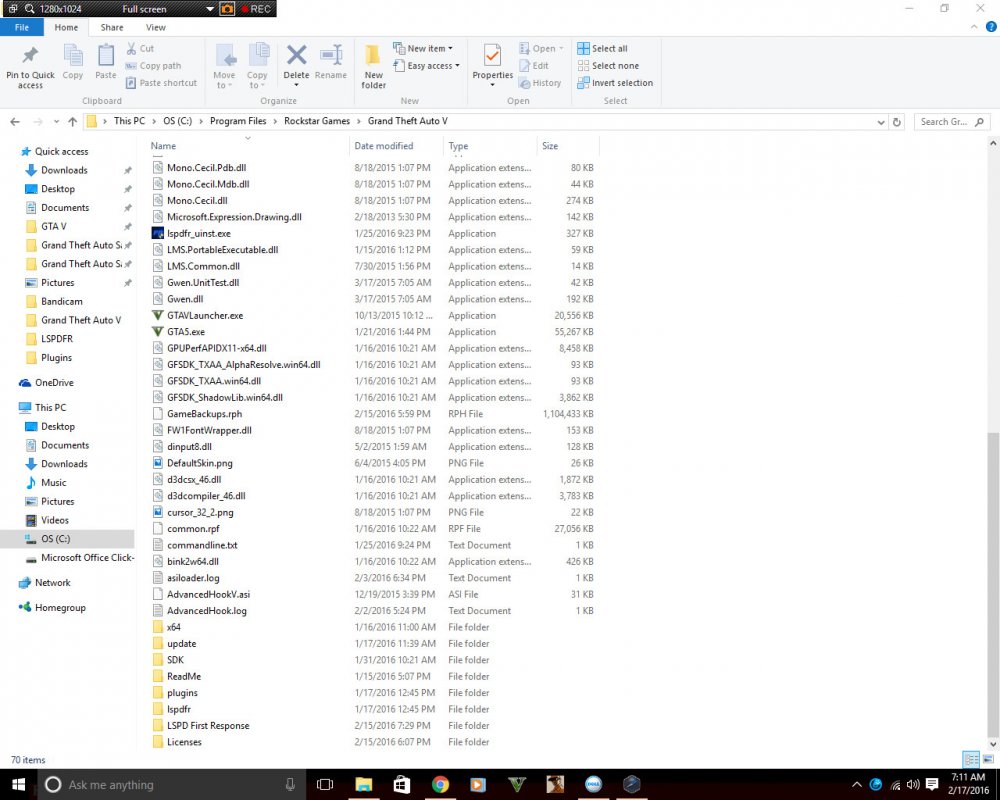
Task: Click Invert selection in ribbon
Action: (x=615, y=83)
